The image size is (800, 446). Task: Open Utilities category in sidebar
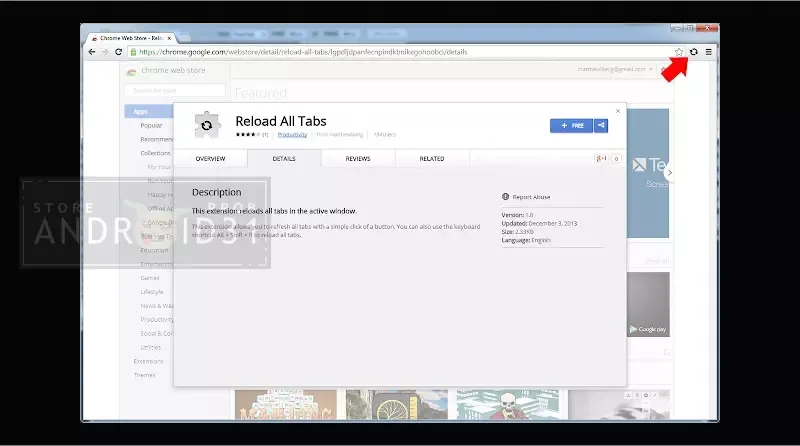pos(151,348)
